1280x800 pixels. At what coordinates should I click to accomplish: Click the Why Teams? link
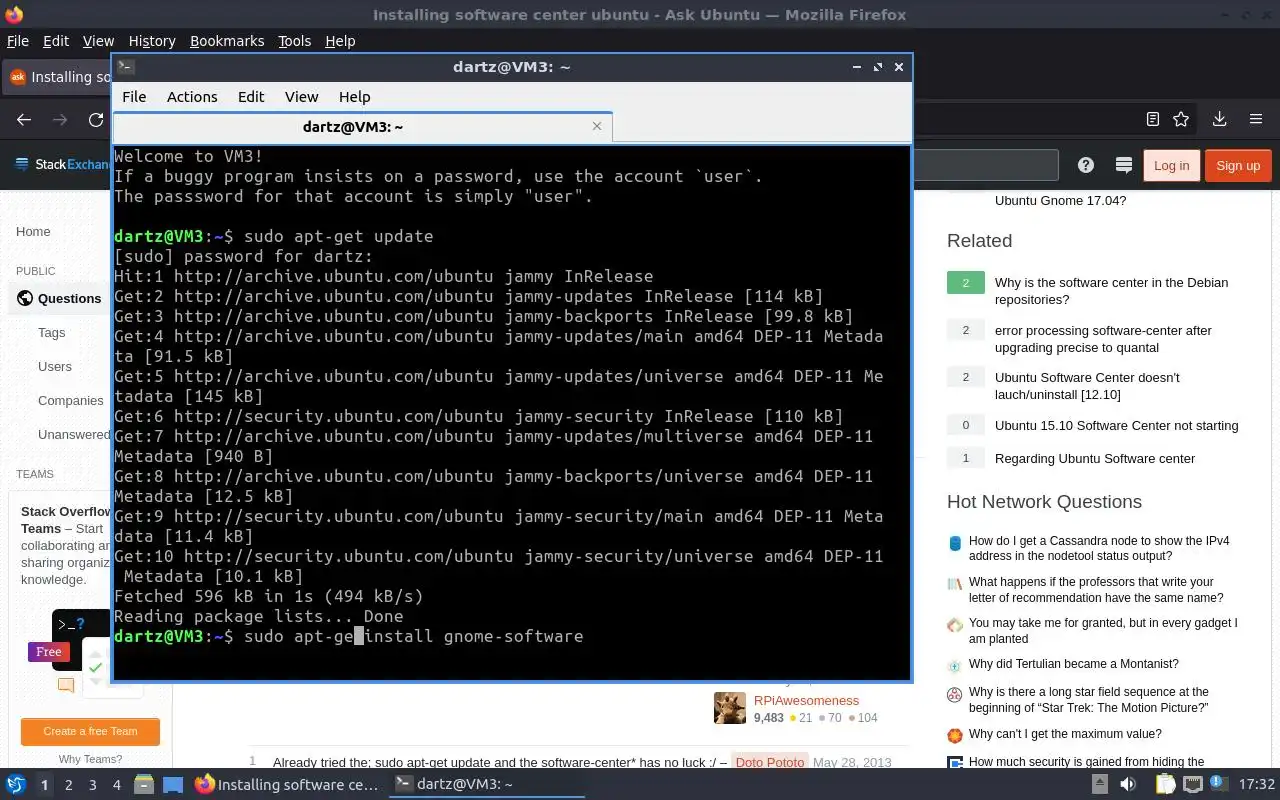tap(90, 759)
